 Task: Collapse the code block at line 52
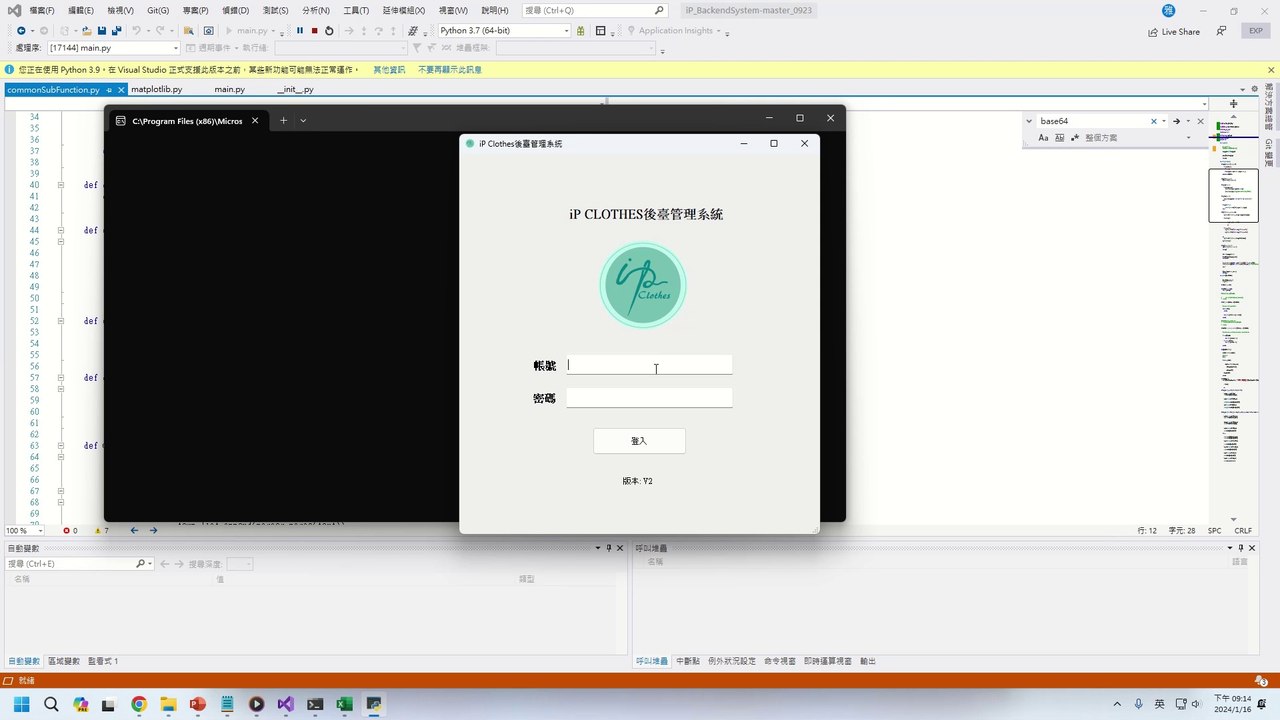[61, 321]
